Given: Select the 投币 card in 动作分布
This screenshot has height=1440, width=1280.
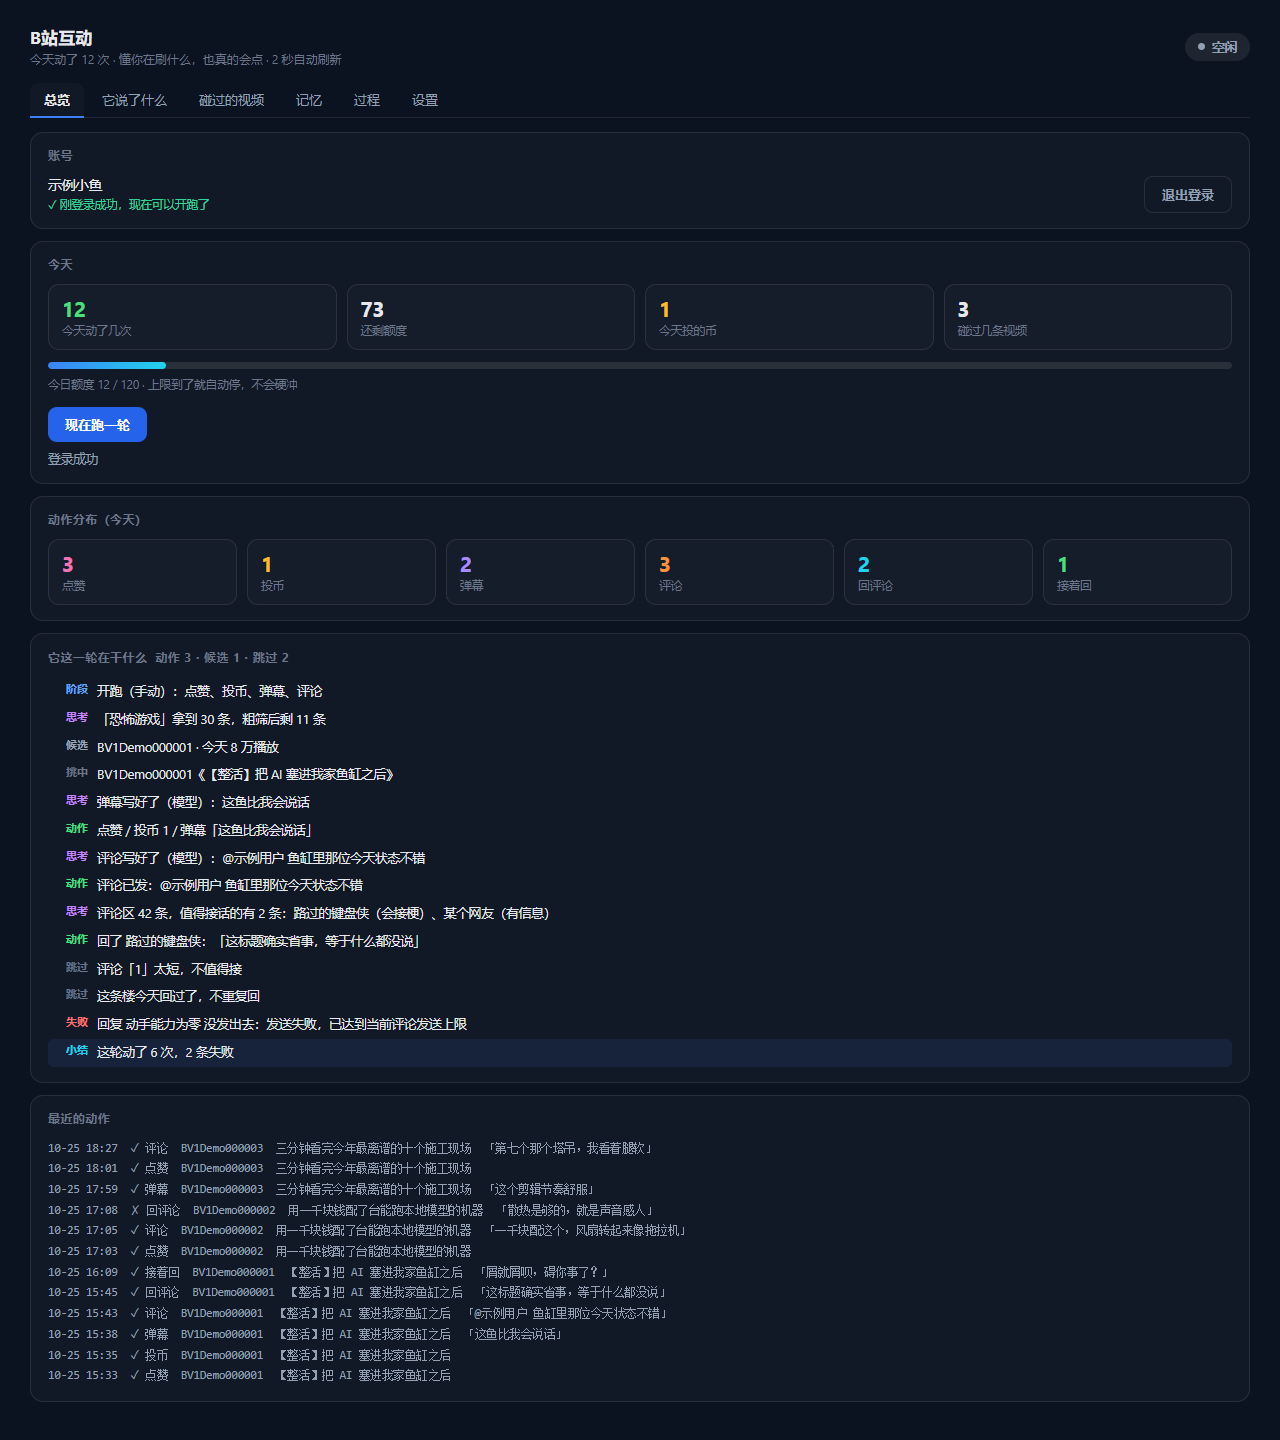Looking at the screenshot, I should [x=341, y=572].
